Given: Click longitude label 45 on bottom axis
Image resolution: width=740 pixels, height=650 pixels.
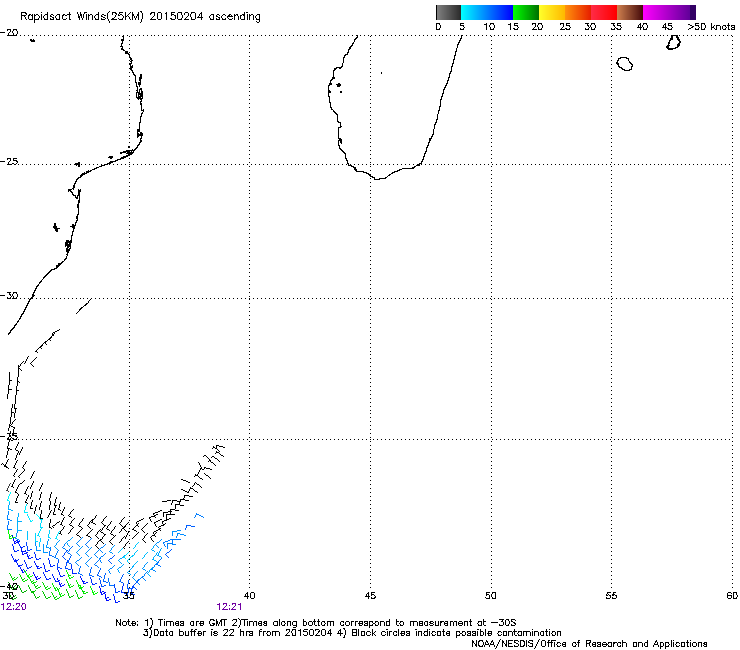Looking at the screenshot, I should coord(370,595).
